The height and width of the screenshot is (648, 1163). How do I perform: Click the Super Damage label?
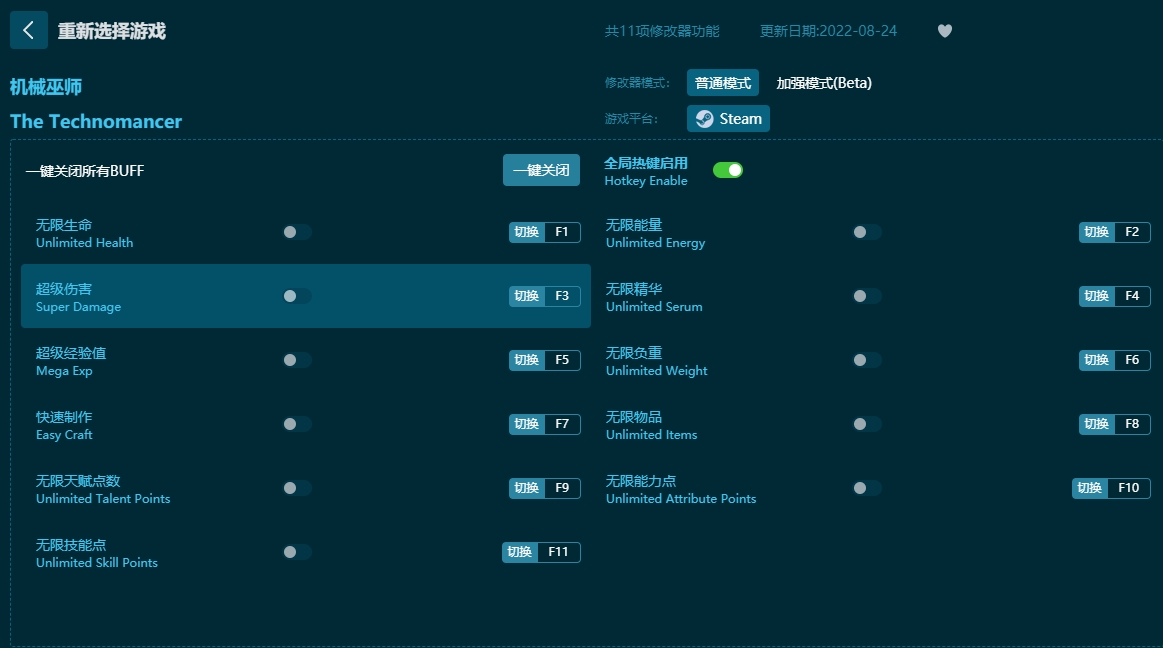[x=79, y=307]
